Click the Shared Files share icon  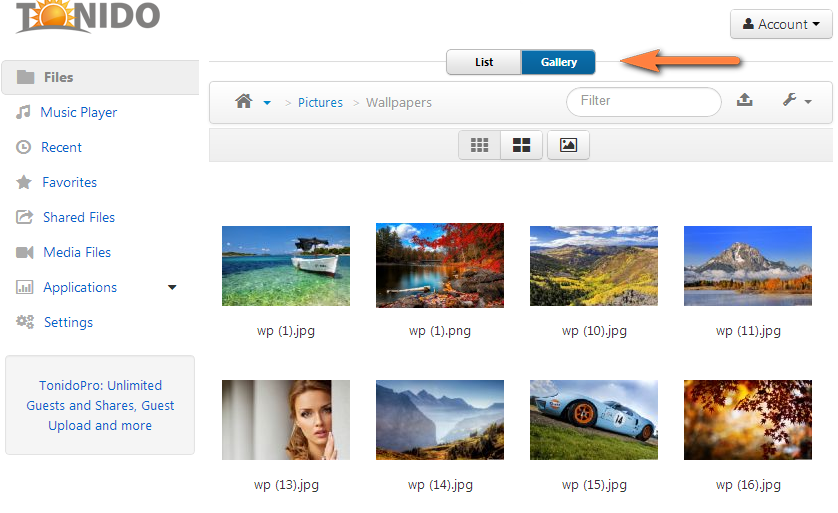pyautogui.click(x=25, y=217)
